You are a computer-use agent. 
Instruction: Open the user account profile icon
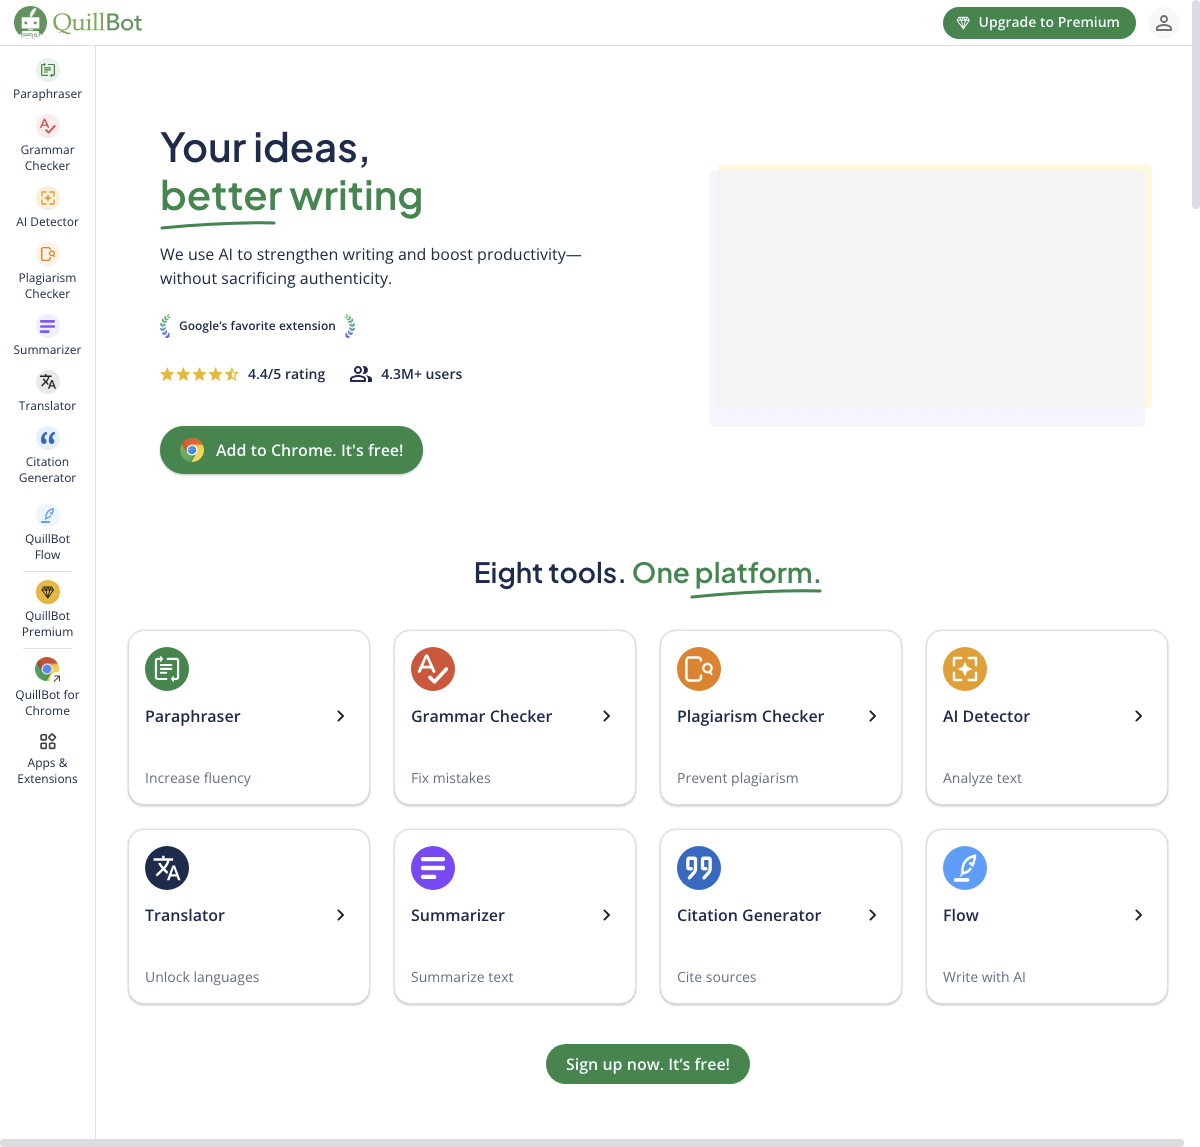[1163, 23]
